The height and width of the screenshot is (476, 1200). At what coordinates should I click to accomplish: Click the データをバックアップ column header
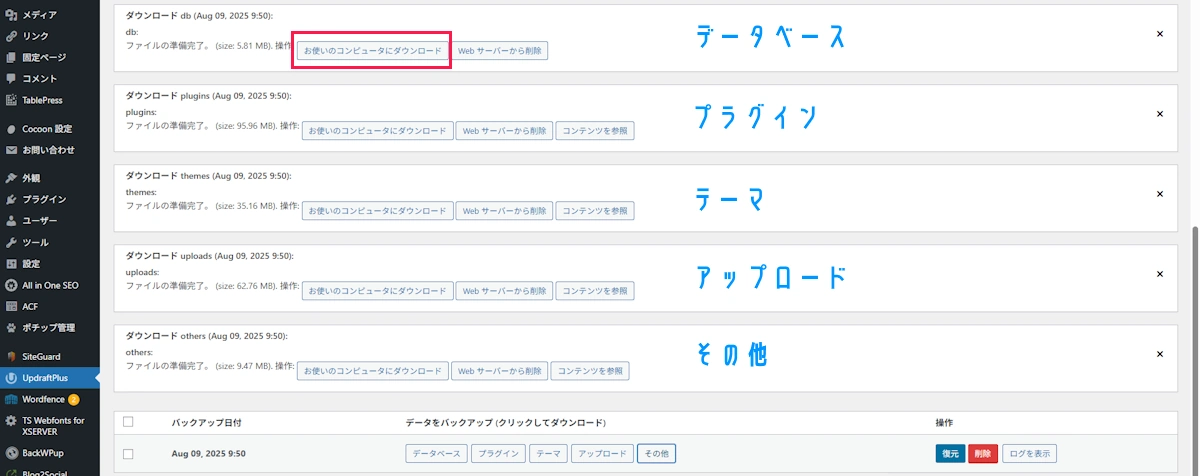(505, 422)
